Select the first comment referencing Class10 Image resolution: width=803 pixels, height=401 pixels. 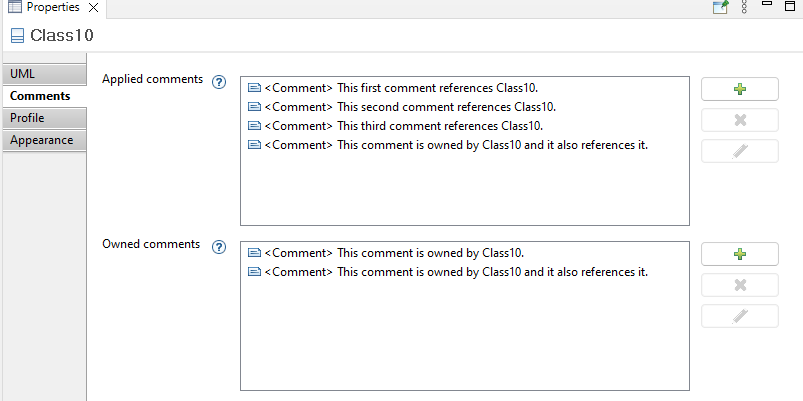(x=393, y=88)
